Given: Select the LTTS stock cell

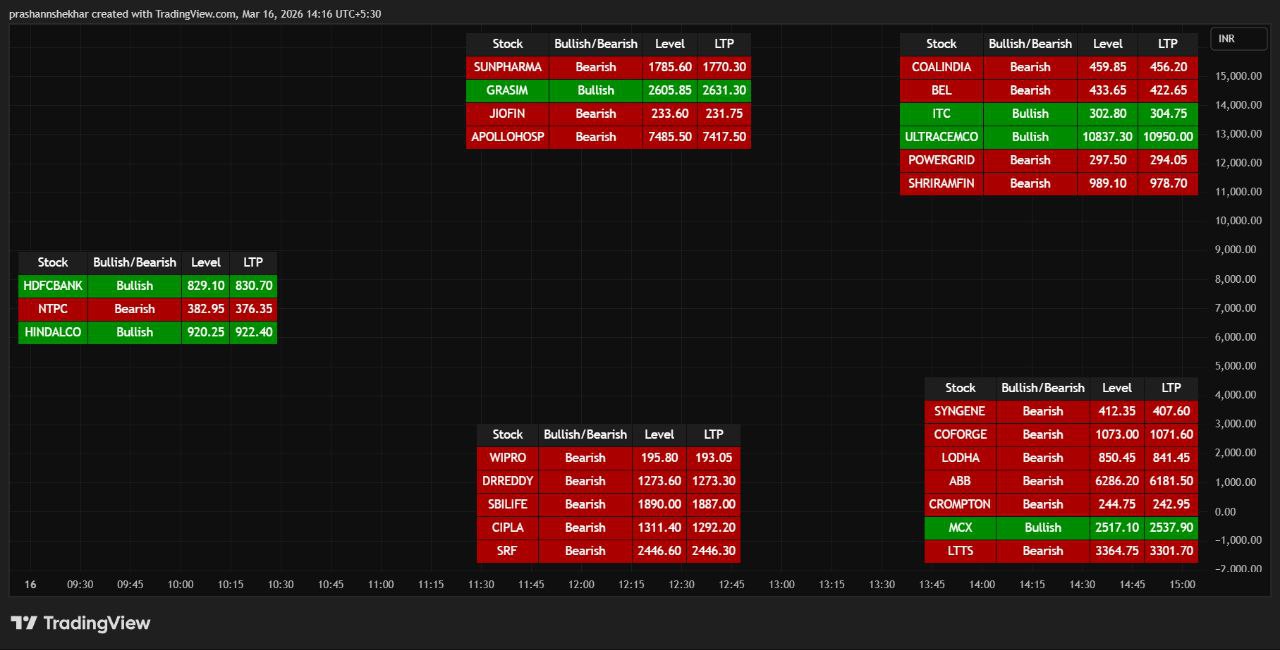Looking at the screenshot, I should coord(960,550).
